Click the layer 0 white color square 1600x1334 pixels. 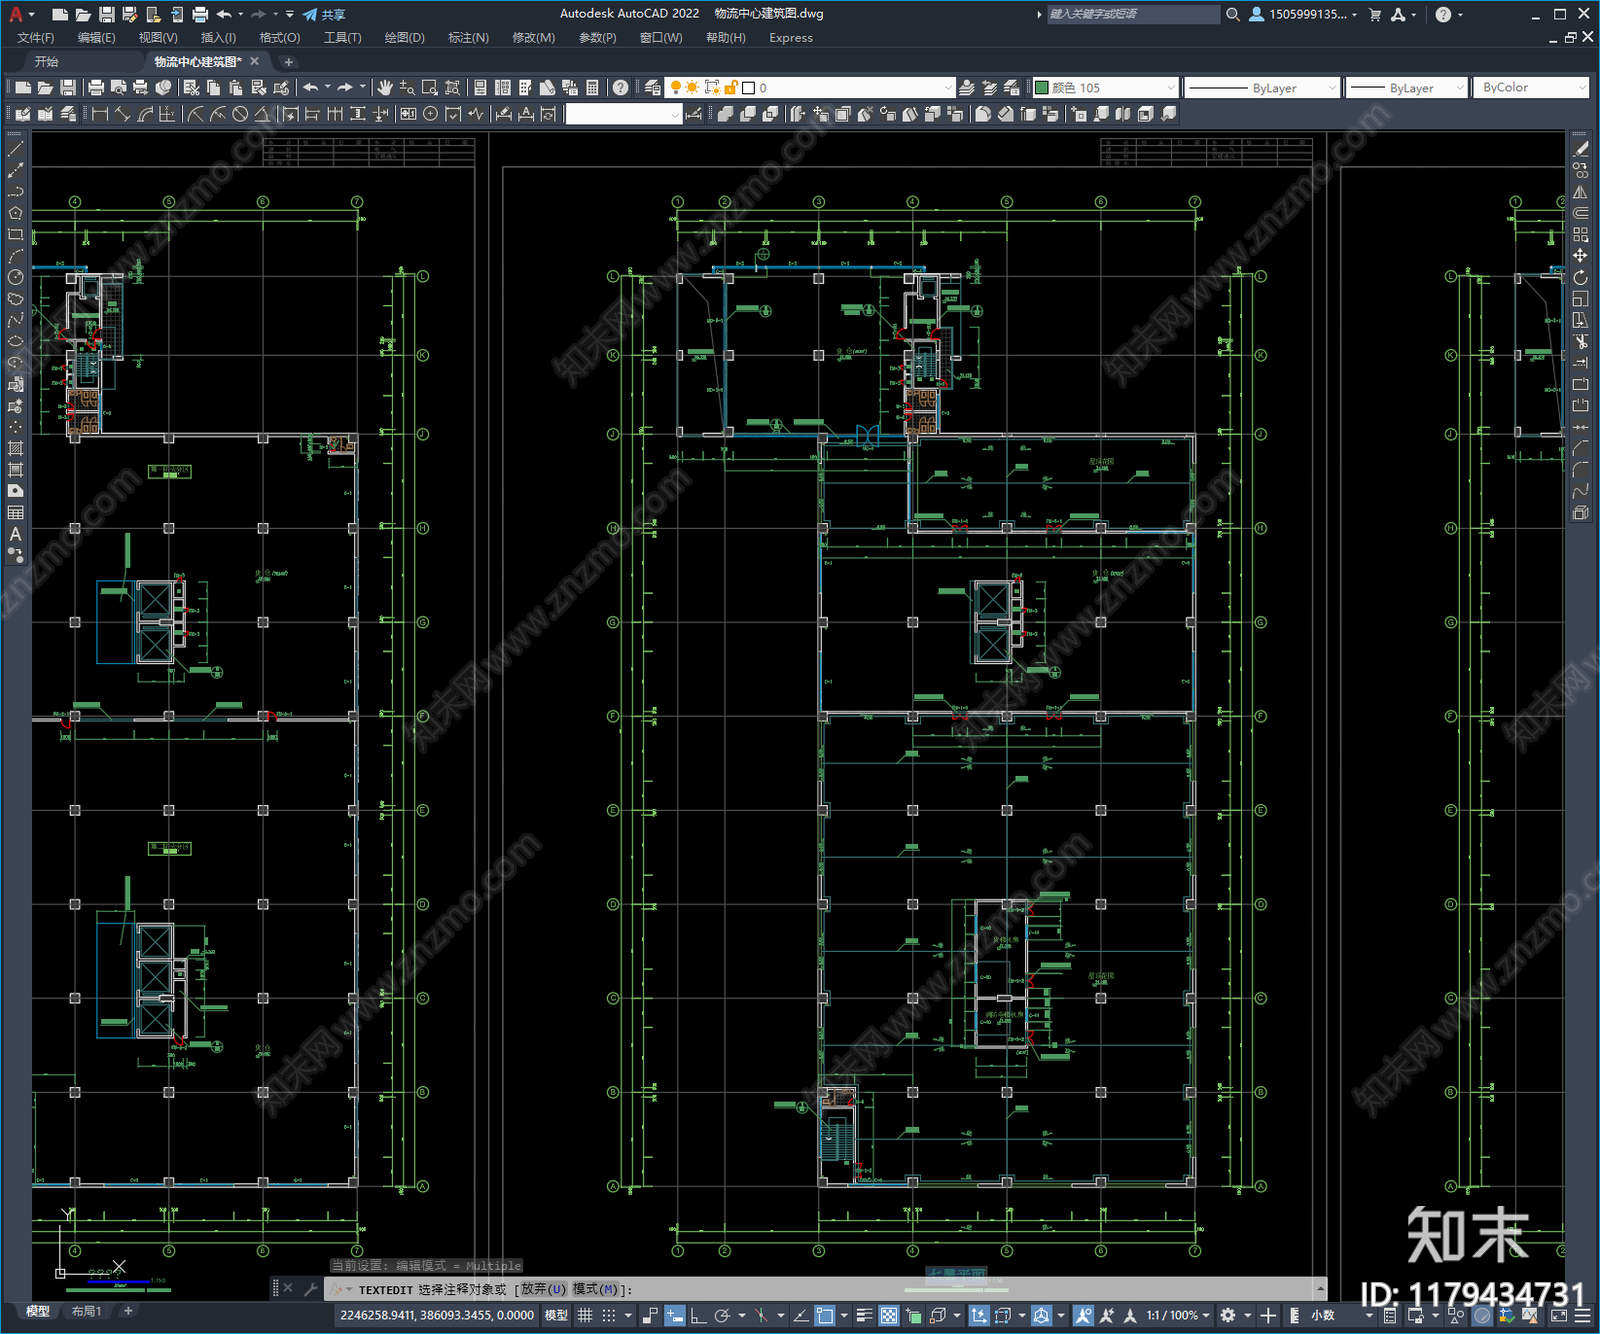[x=748, y=88]
